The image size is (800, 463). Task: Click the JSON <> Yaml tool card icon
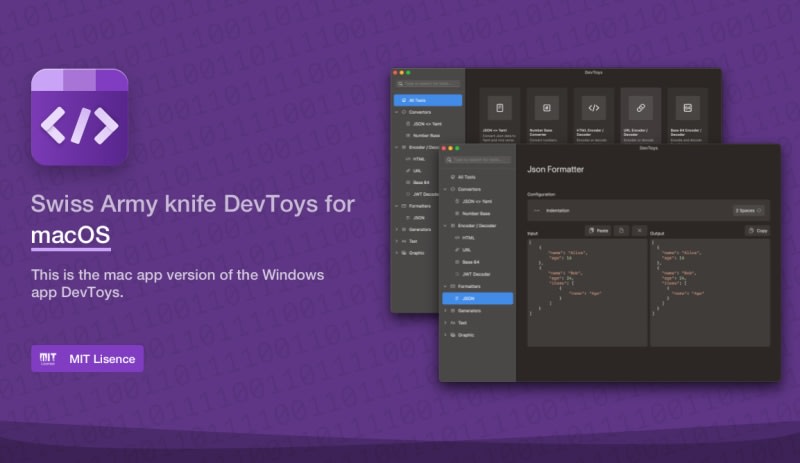tap(500, 107)
